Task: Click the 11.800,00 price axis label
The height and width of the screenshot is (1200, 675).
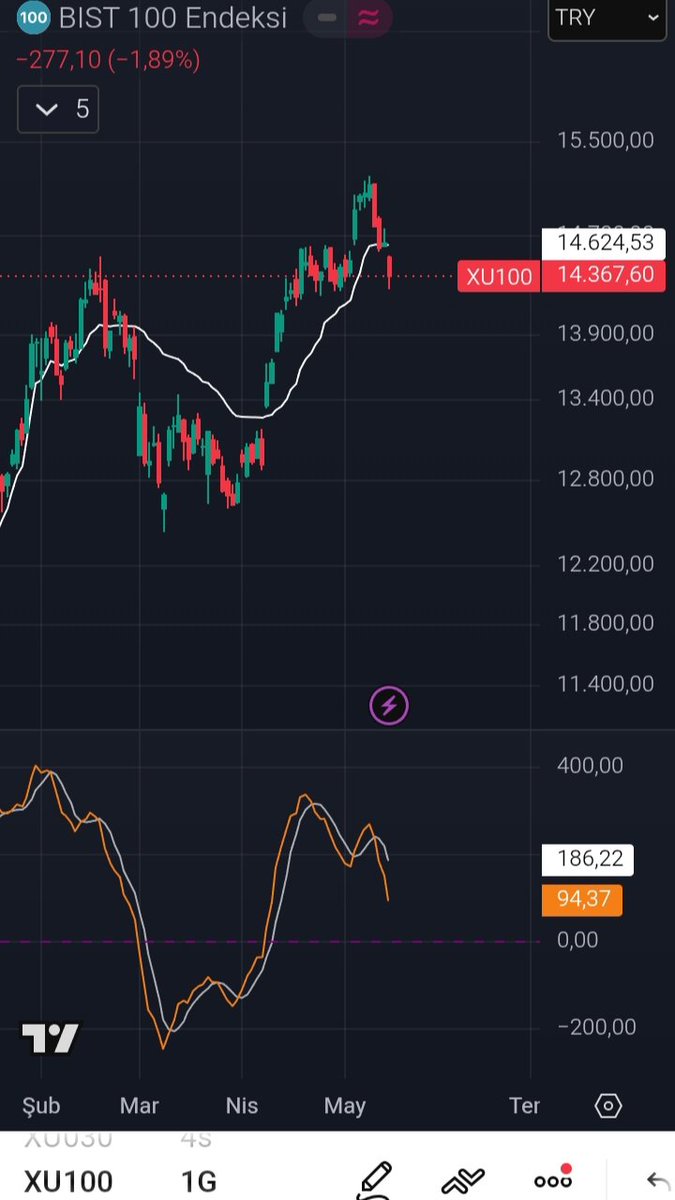Action: (606, 624)
